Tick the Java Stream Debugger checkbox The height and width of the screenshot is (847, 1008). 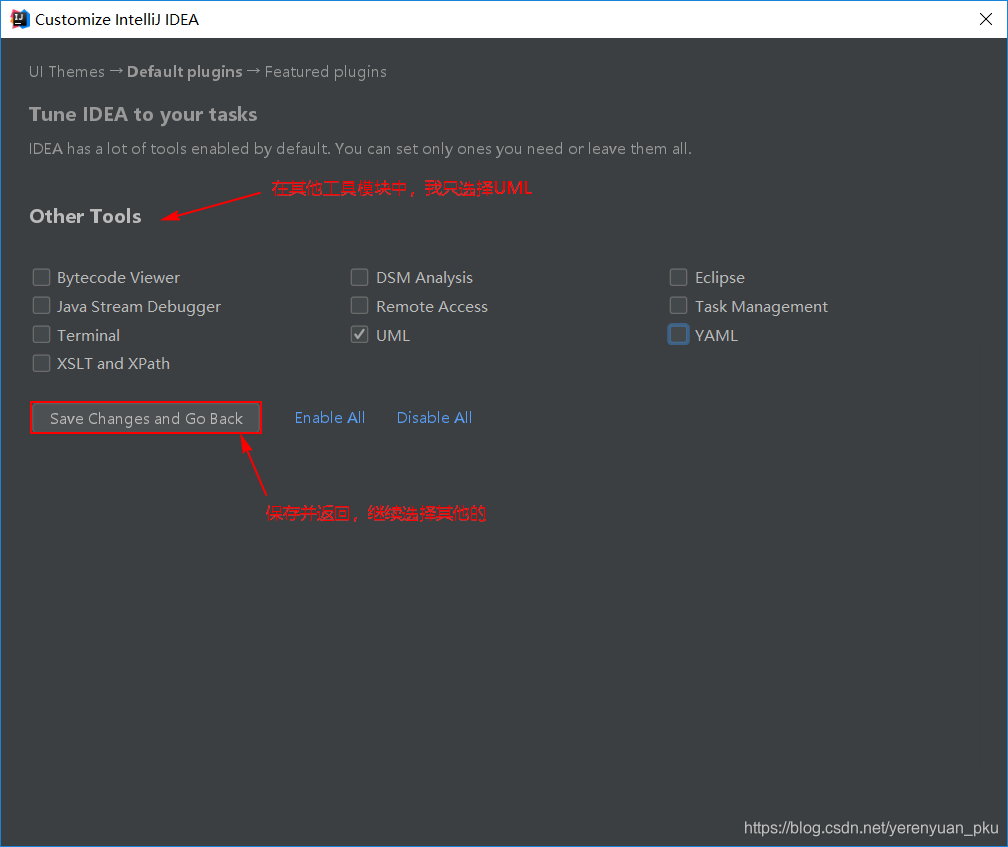pos(41,305)
